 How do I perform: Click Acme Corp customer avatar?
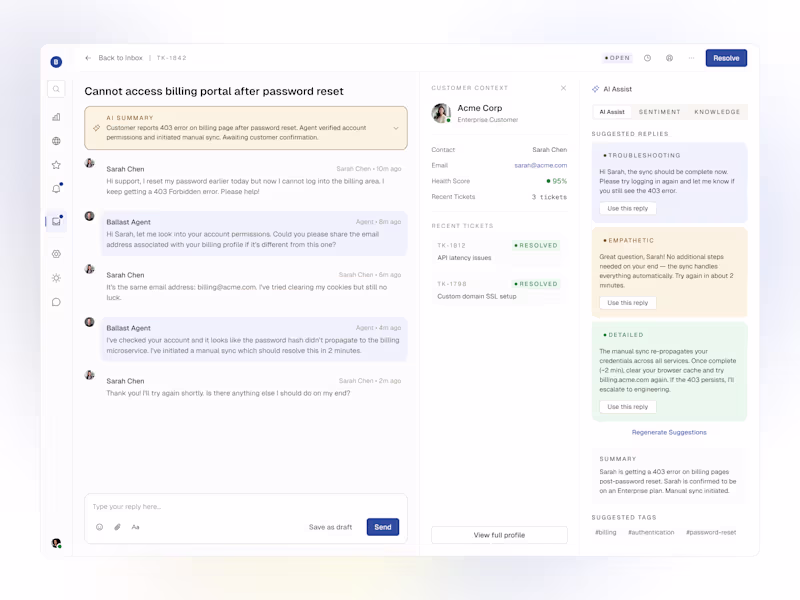441,113
